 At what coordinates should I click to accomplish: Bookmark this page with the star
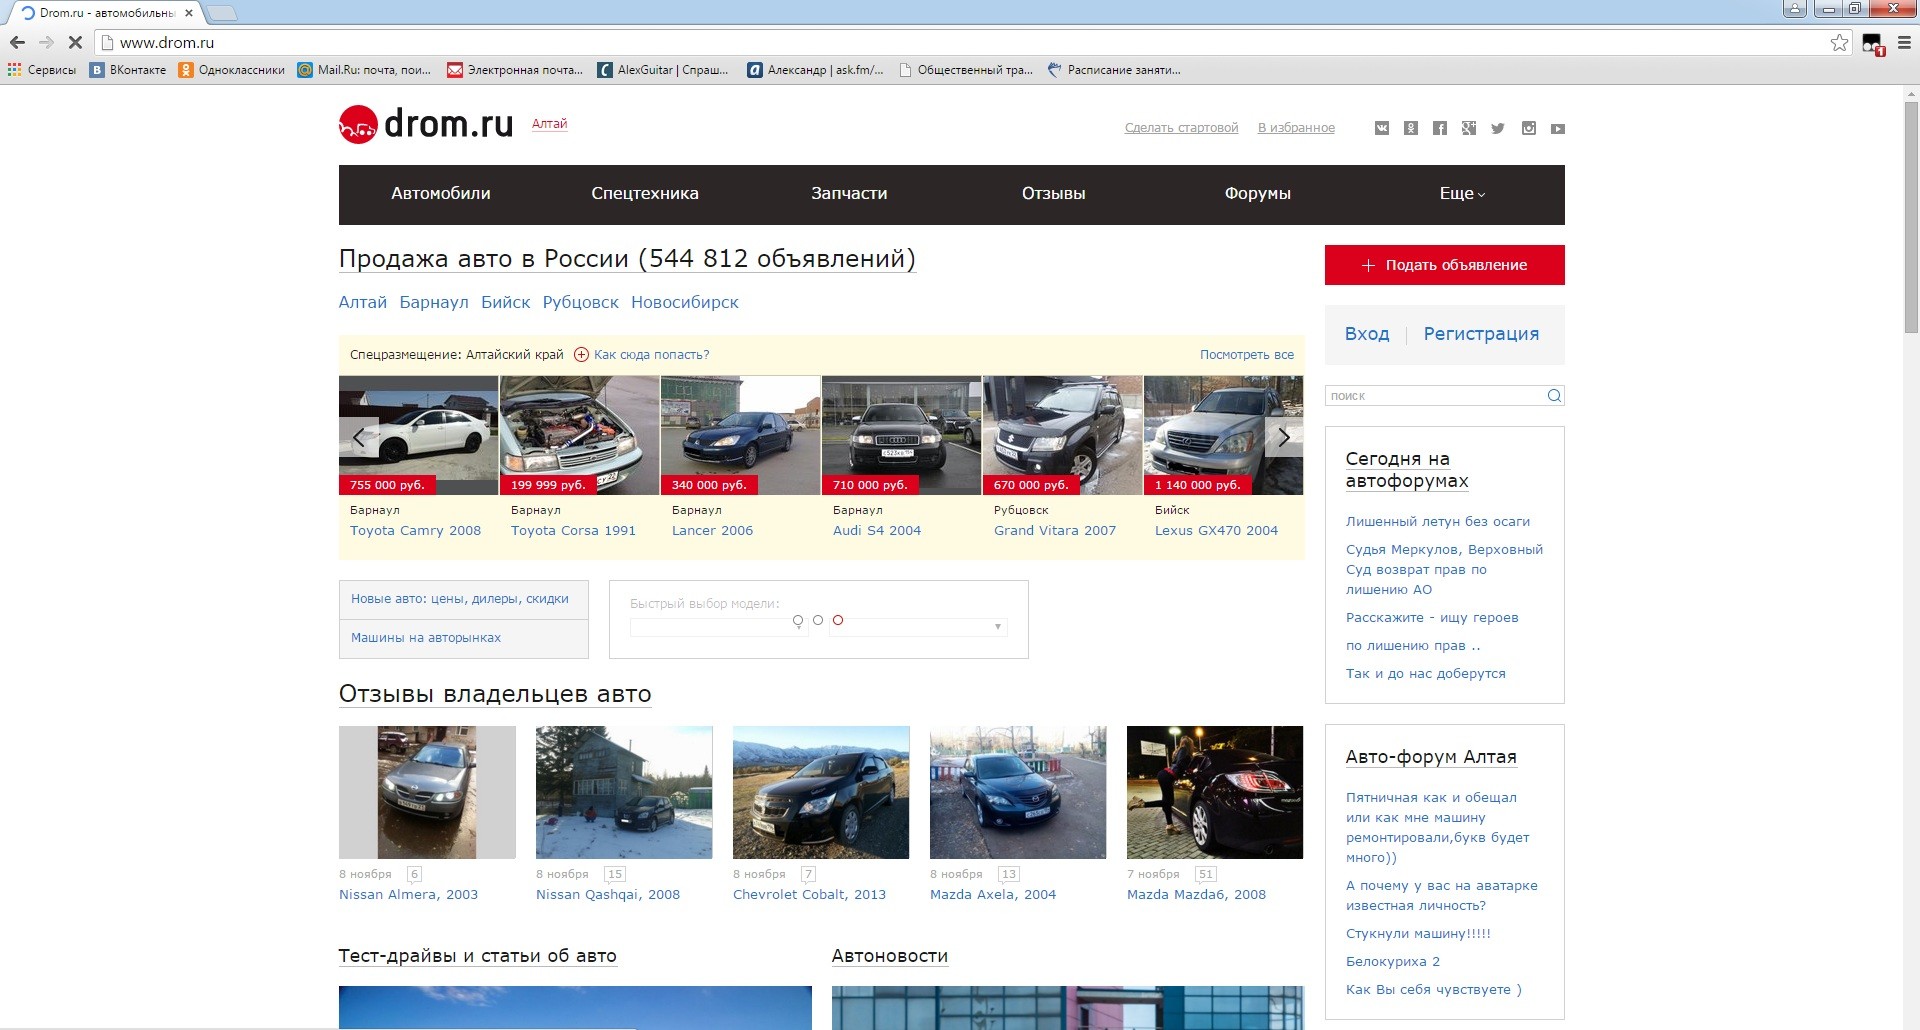(x=1839, y=42)
